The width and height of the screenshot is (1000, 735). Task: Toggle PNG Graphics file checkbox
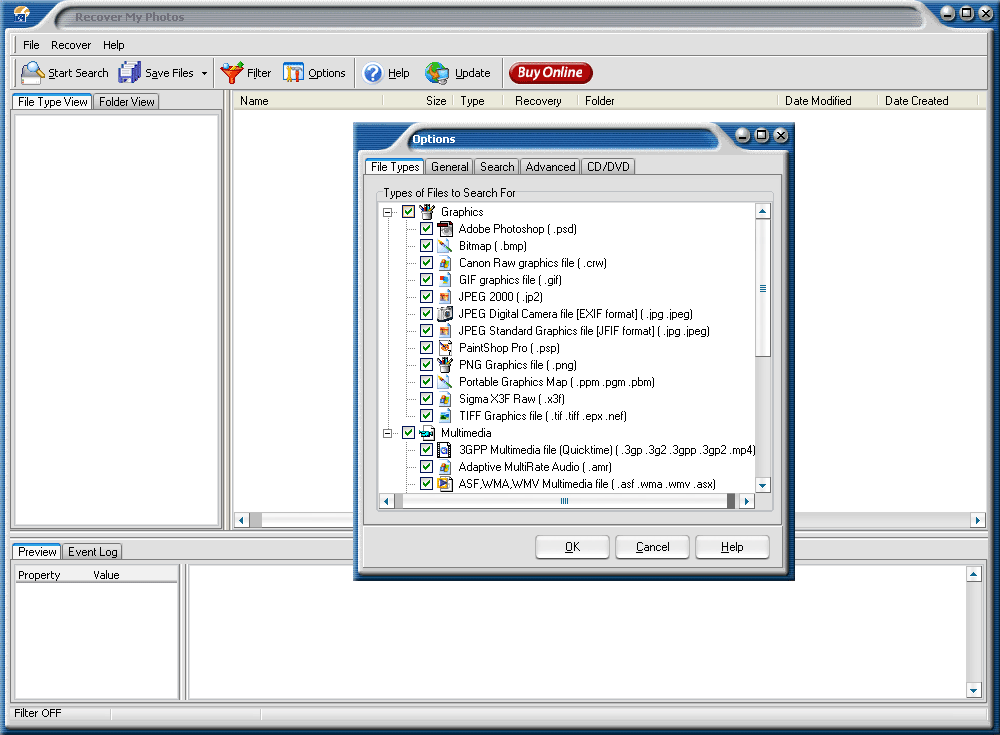(x=427, y=364)
